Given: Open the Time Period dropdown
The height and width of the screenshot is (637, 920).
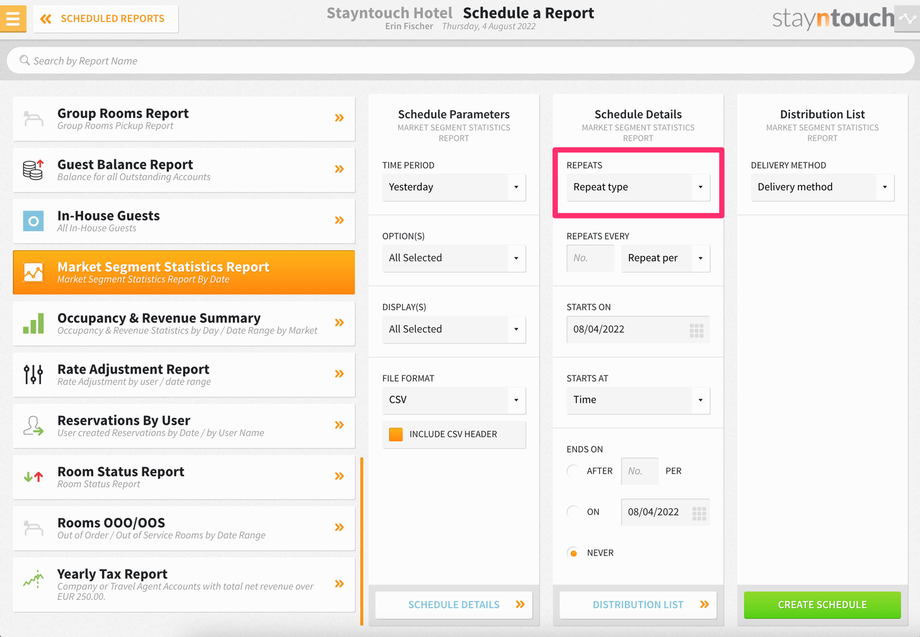Looking at the screenshot, I should (x=454, y=187).
